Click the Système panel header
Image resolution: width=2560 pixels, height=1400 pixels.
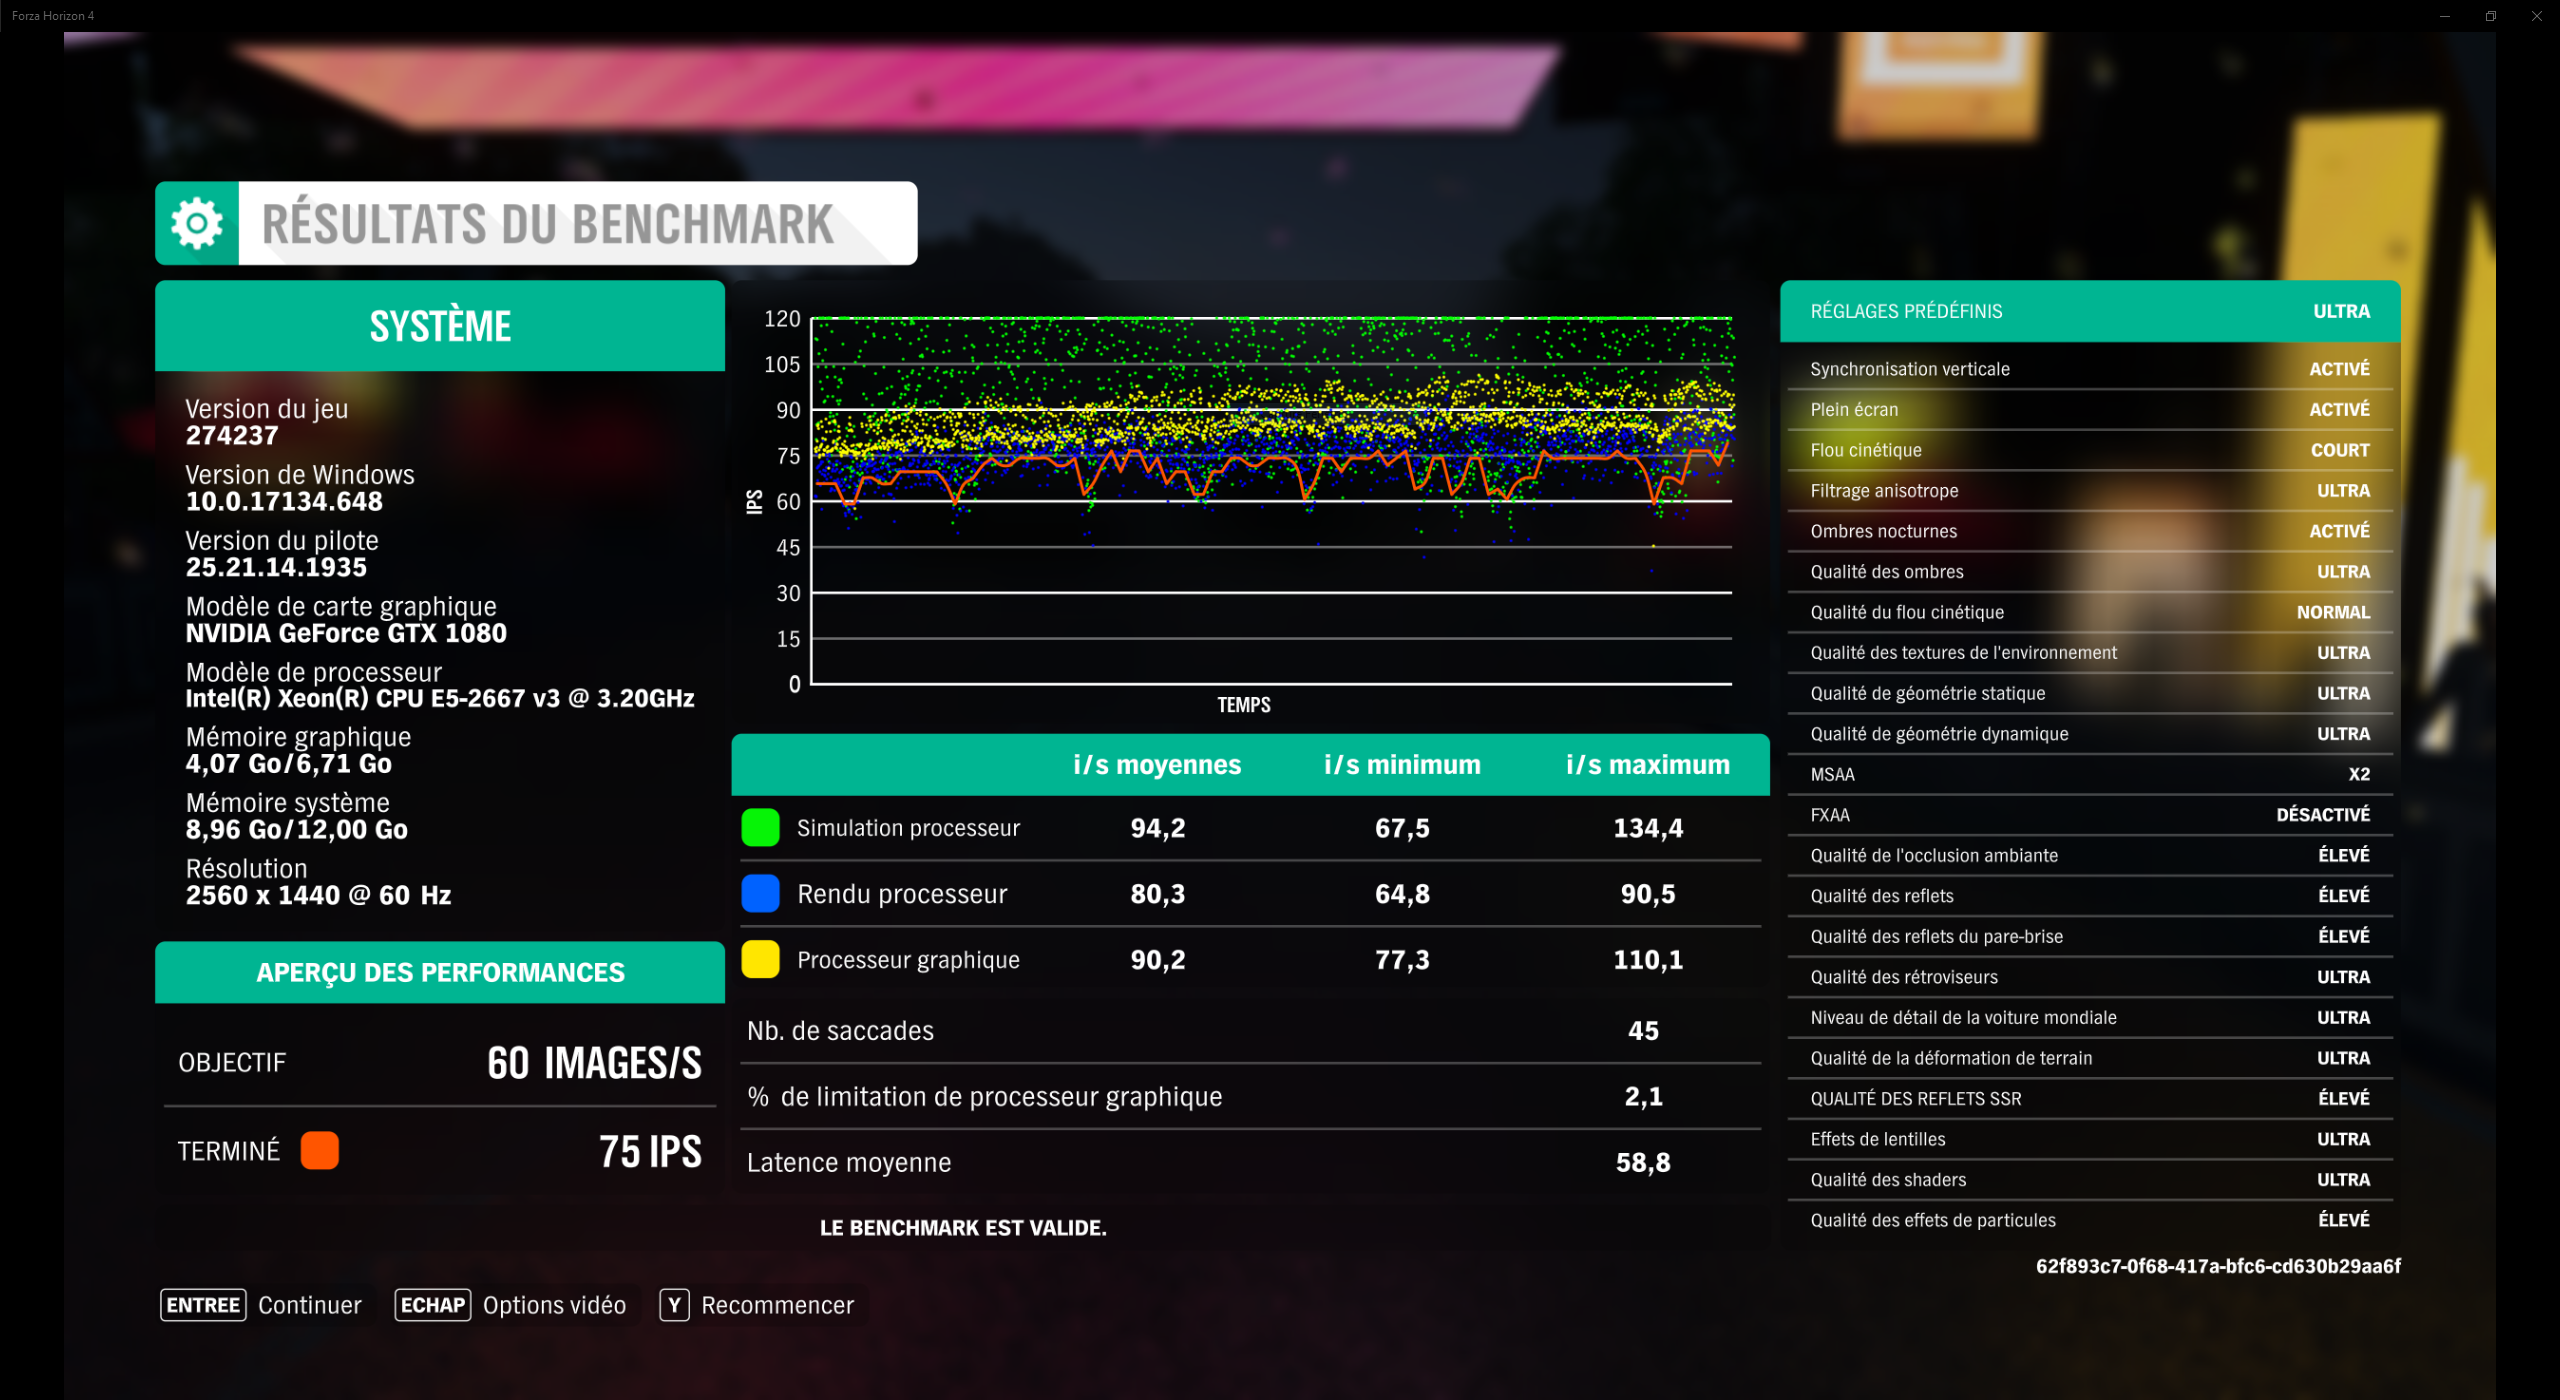click(x=440, y=326)
